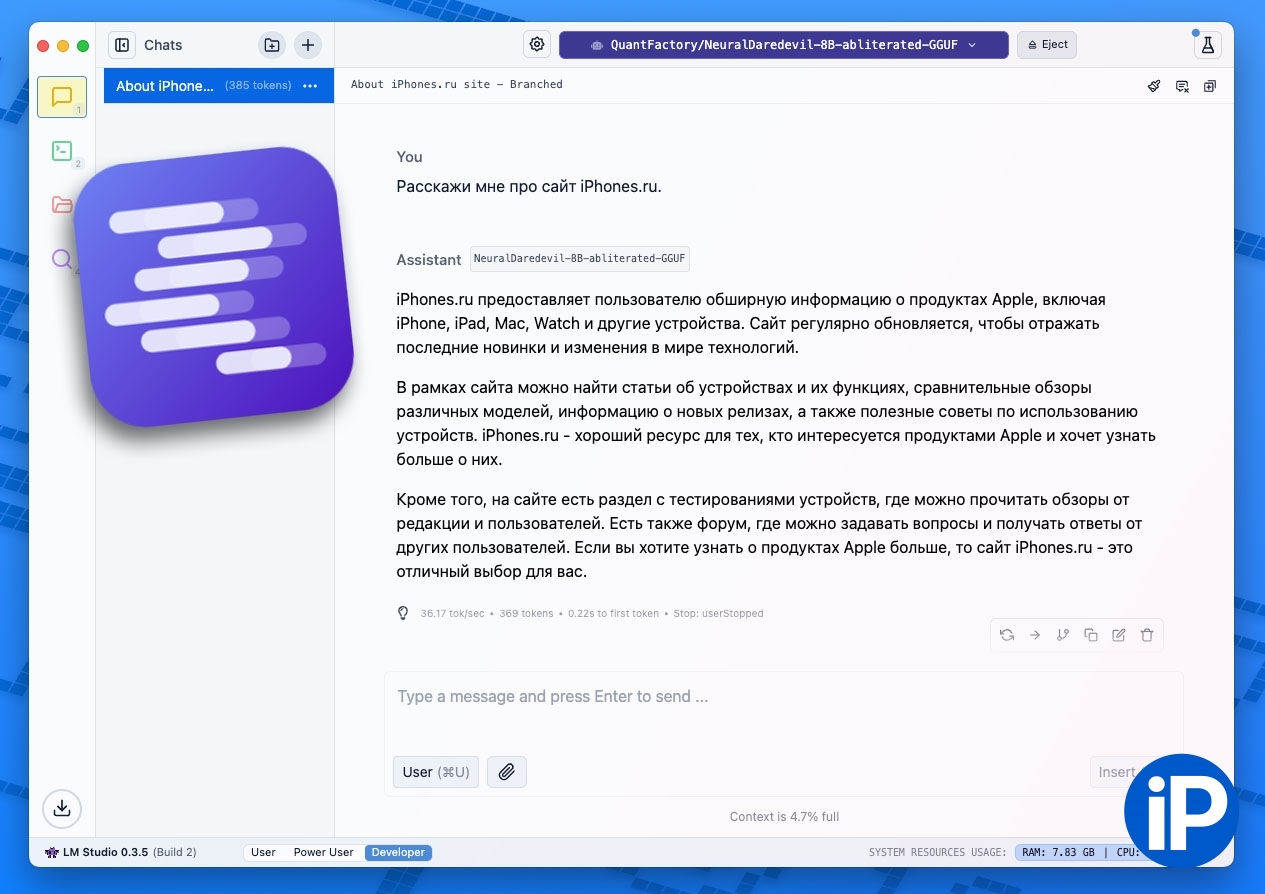
Task: Eject the loaded model
Action: point(1048,45)
